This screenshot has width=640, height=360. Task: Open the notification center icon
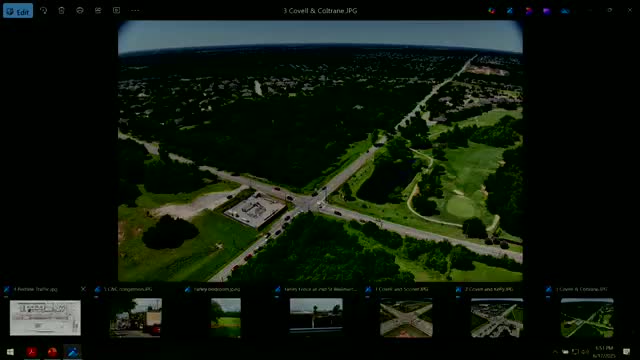(x=627, y=352)
